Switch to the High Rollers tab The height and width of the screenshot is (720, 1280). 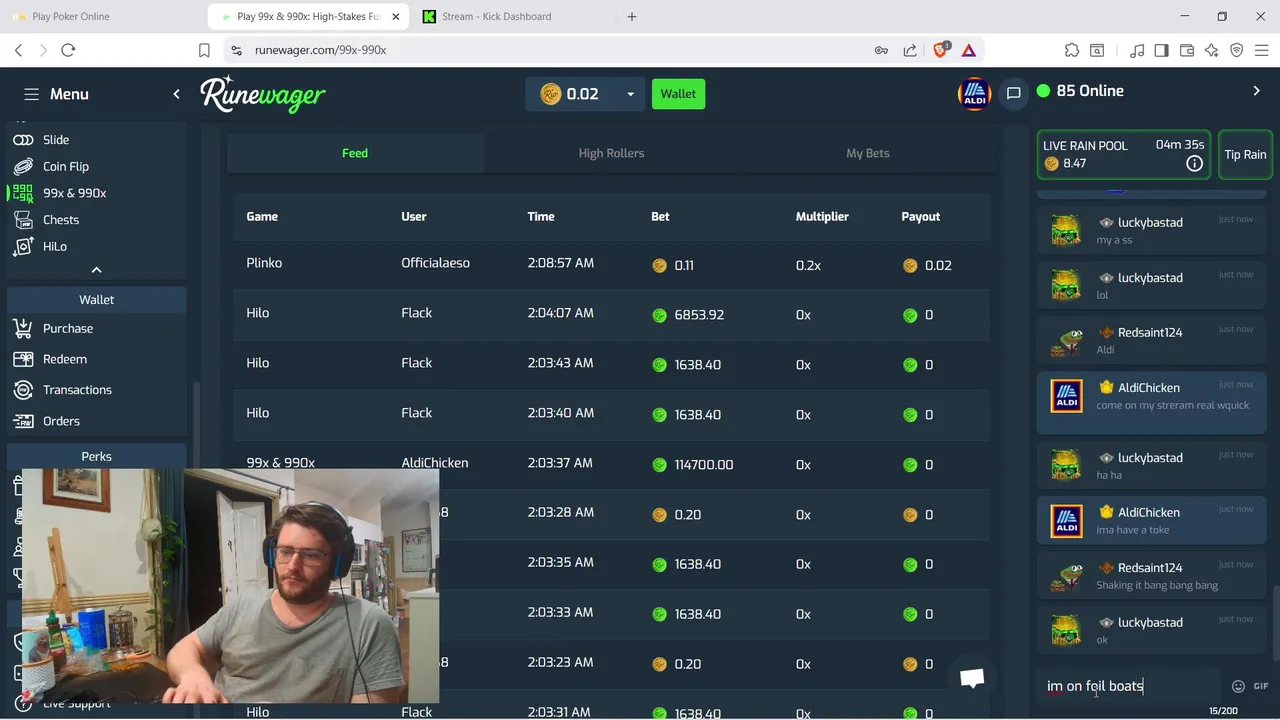(x=611, y=153)
